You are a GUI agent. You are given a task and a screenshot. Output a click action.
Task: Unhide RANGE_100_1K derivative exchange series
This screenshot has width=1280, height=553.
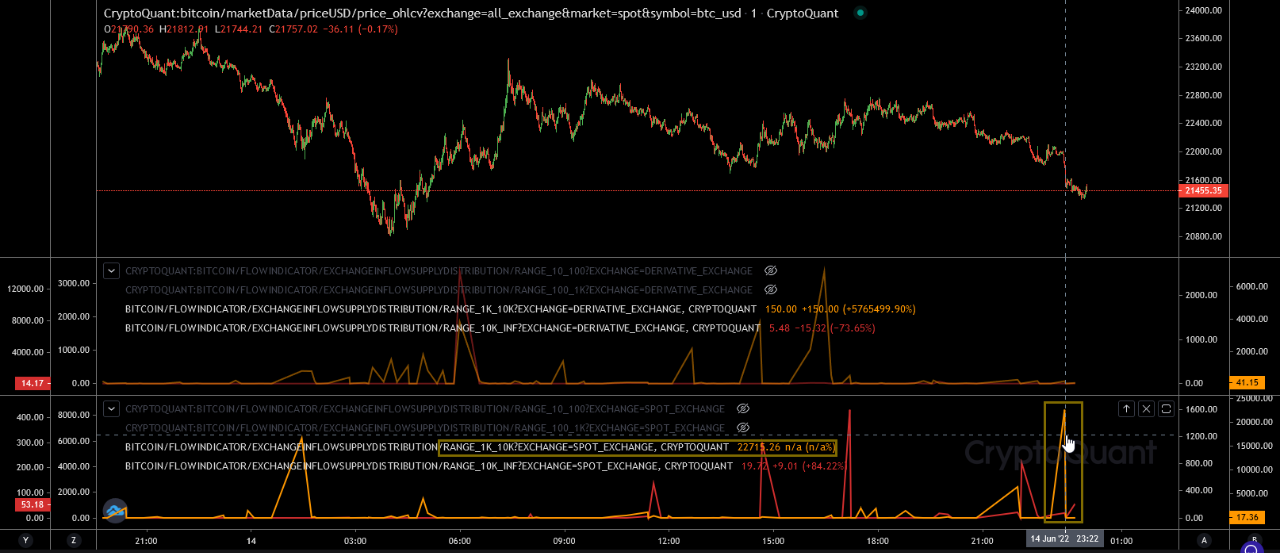pos(770,289)
